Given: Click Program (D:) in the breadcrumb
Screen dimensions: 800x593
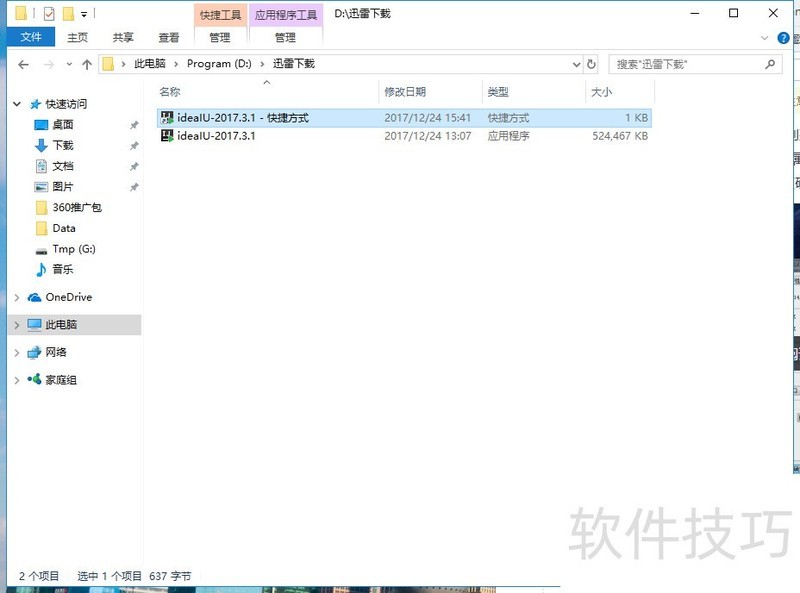Looking at the screenshot, I should coord(219,63).
